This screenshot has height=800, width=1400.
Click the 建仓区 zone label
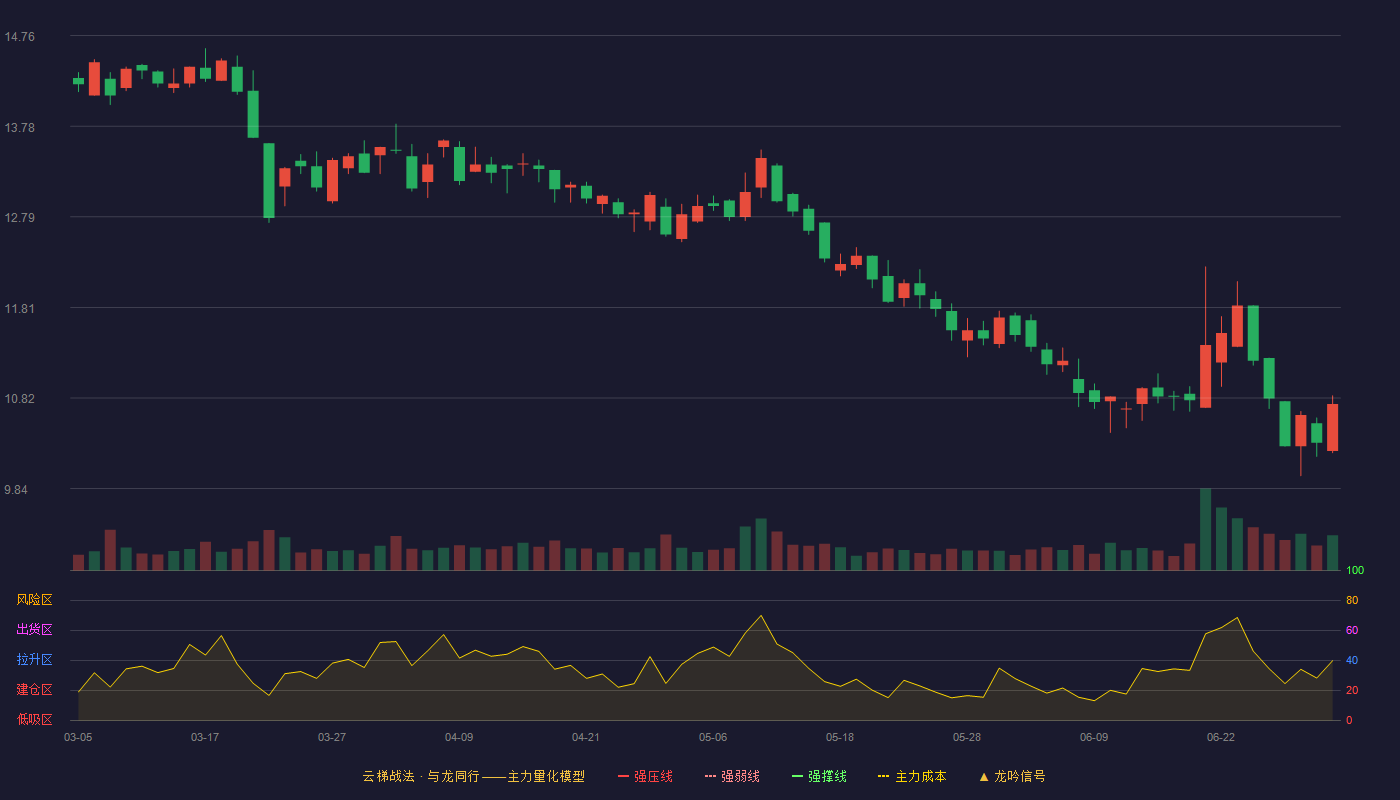[x=34, y=690]
